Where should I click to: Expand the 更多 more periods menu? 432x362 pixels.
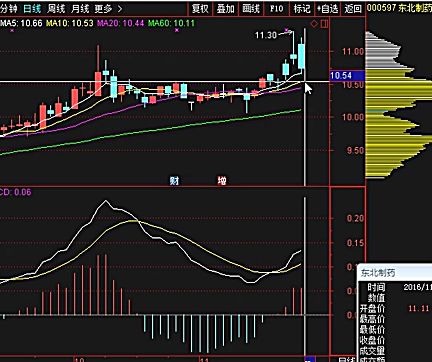point(108,9)
